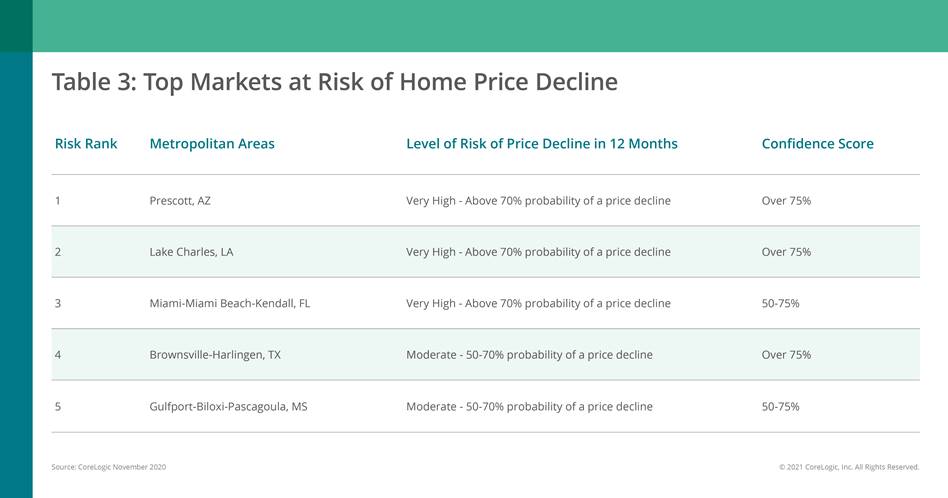This screenshot has width=948, height=498.
Task: Click Prescott's Very High risk description
Action: click(x=538, y=201)
